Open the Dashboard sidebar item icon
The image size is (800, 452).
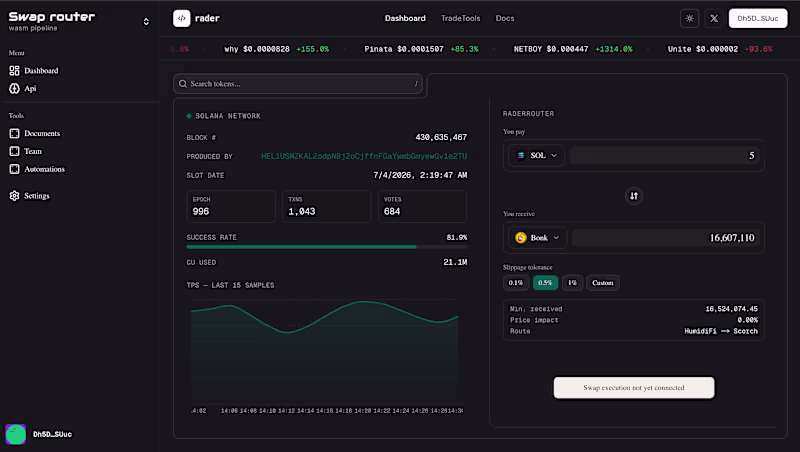[x=14, y=70]
